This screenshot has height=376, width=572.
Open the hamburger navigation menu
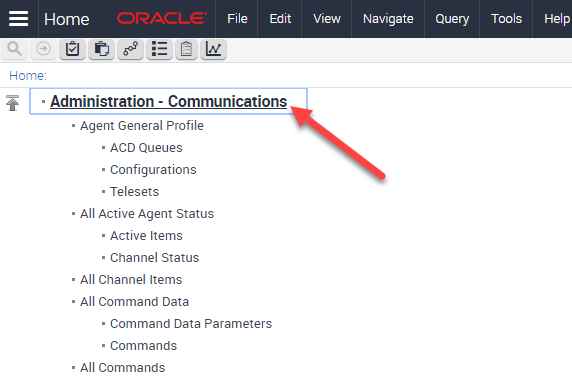[x=18, y=19]
